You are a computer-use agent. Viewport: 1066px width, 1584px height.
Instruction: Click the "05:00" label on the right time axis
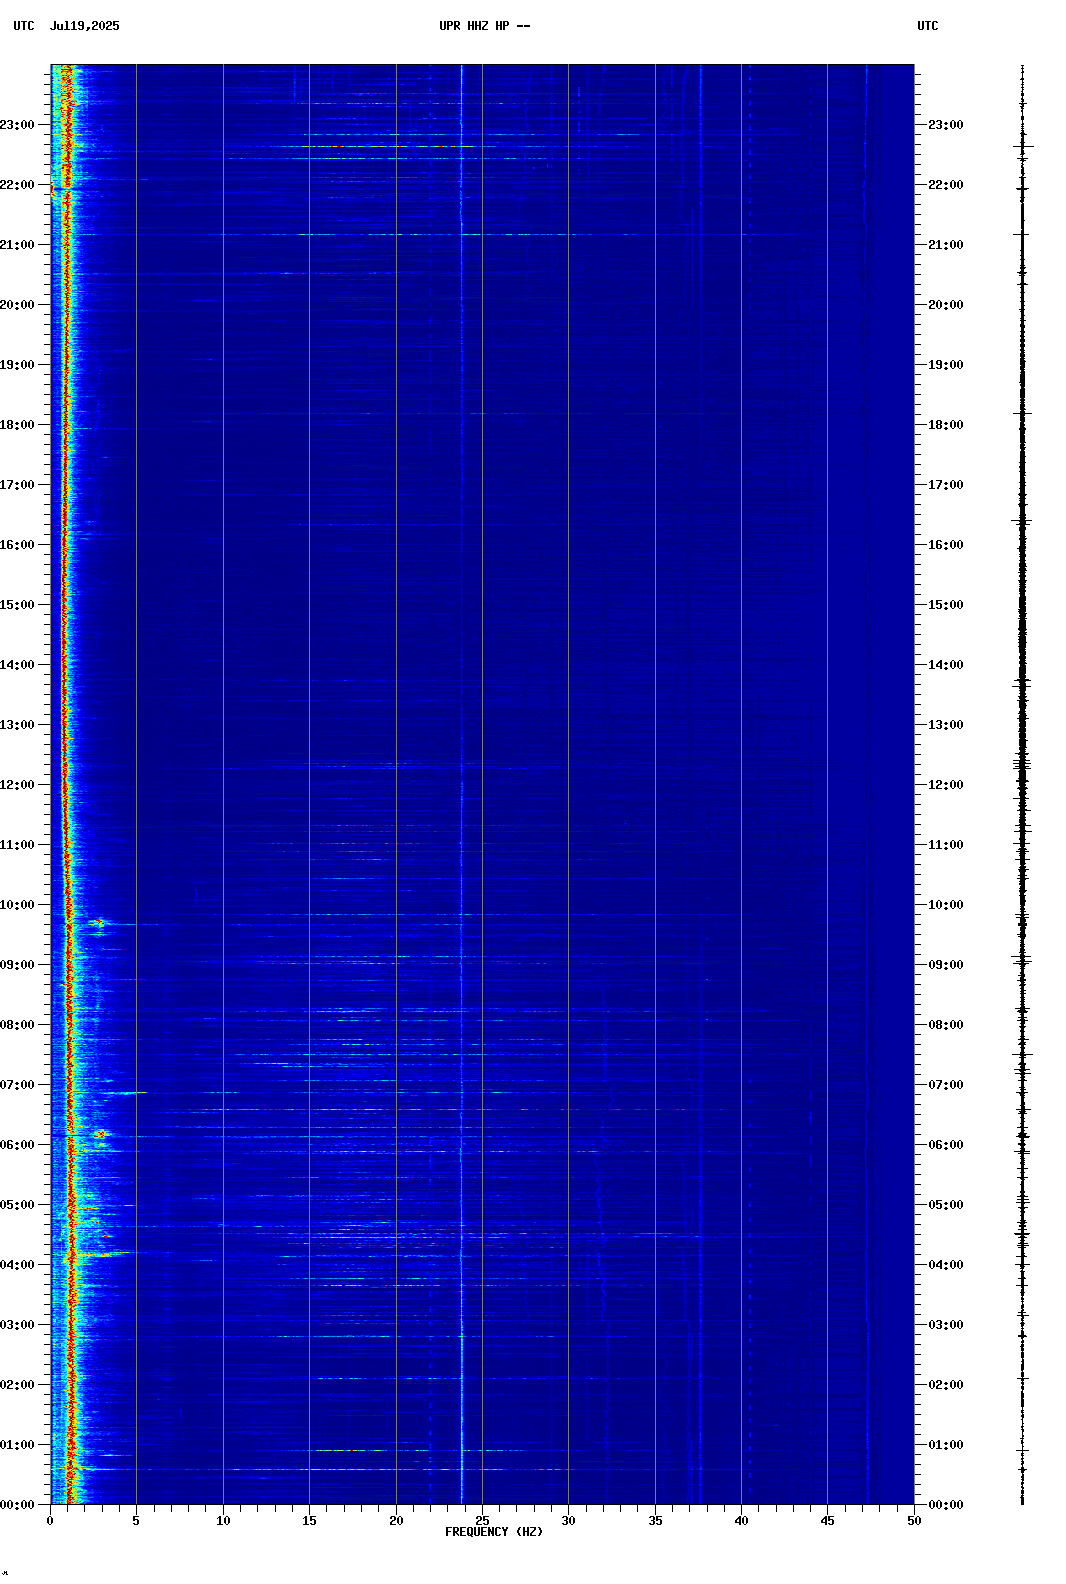pyautogui.click(x=946, y=1205)
